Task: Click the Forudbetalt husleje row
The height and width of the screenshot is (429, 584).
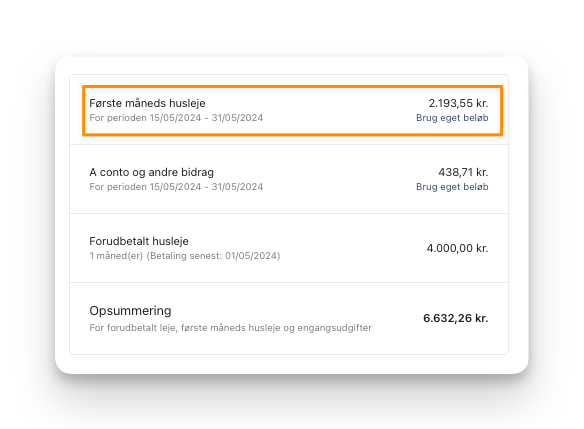Action: tap(289, 248)
